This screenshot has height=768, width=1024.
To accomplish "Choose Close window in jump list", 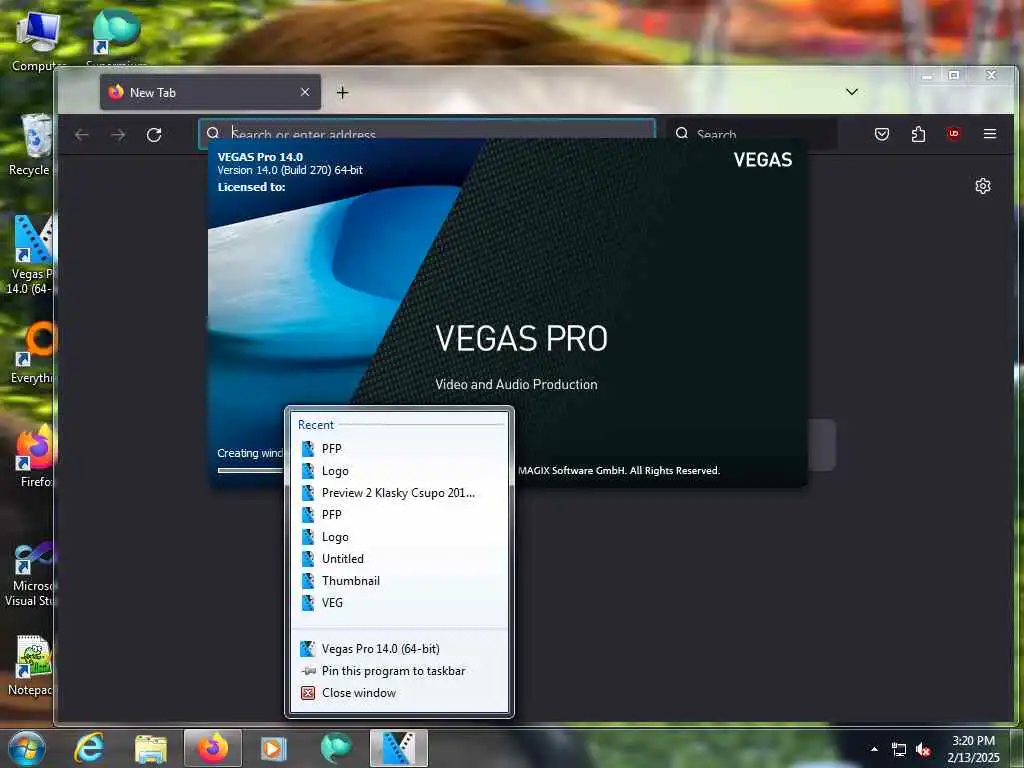I will (399, 693).
